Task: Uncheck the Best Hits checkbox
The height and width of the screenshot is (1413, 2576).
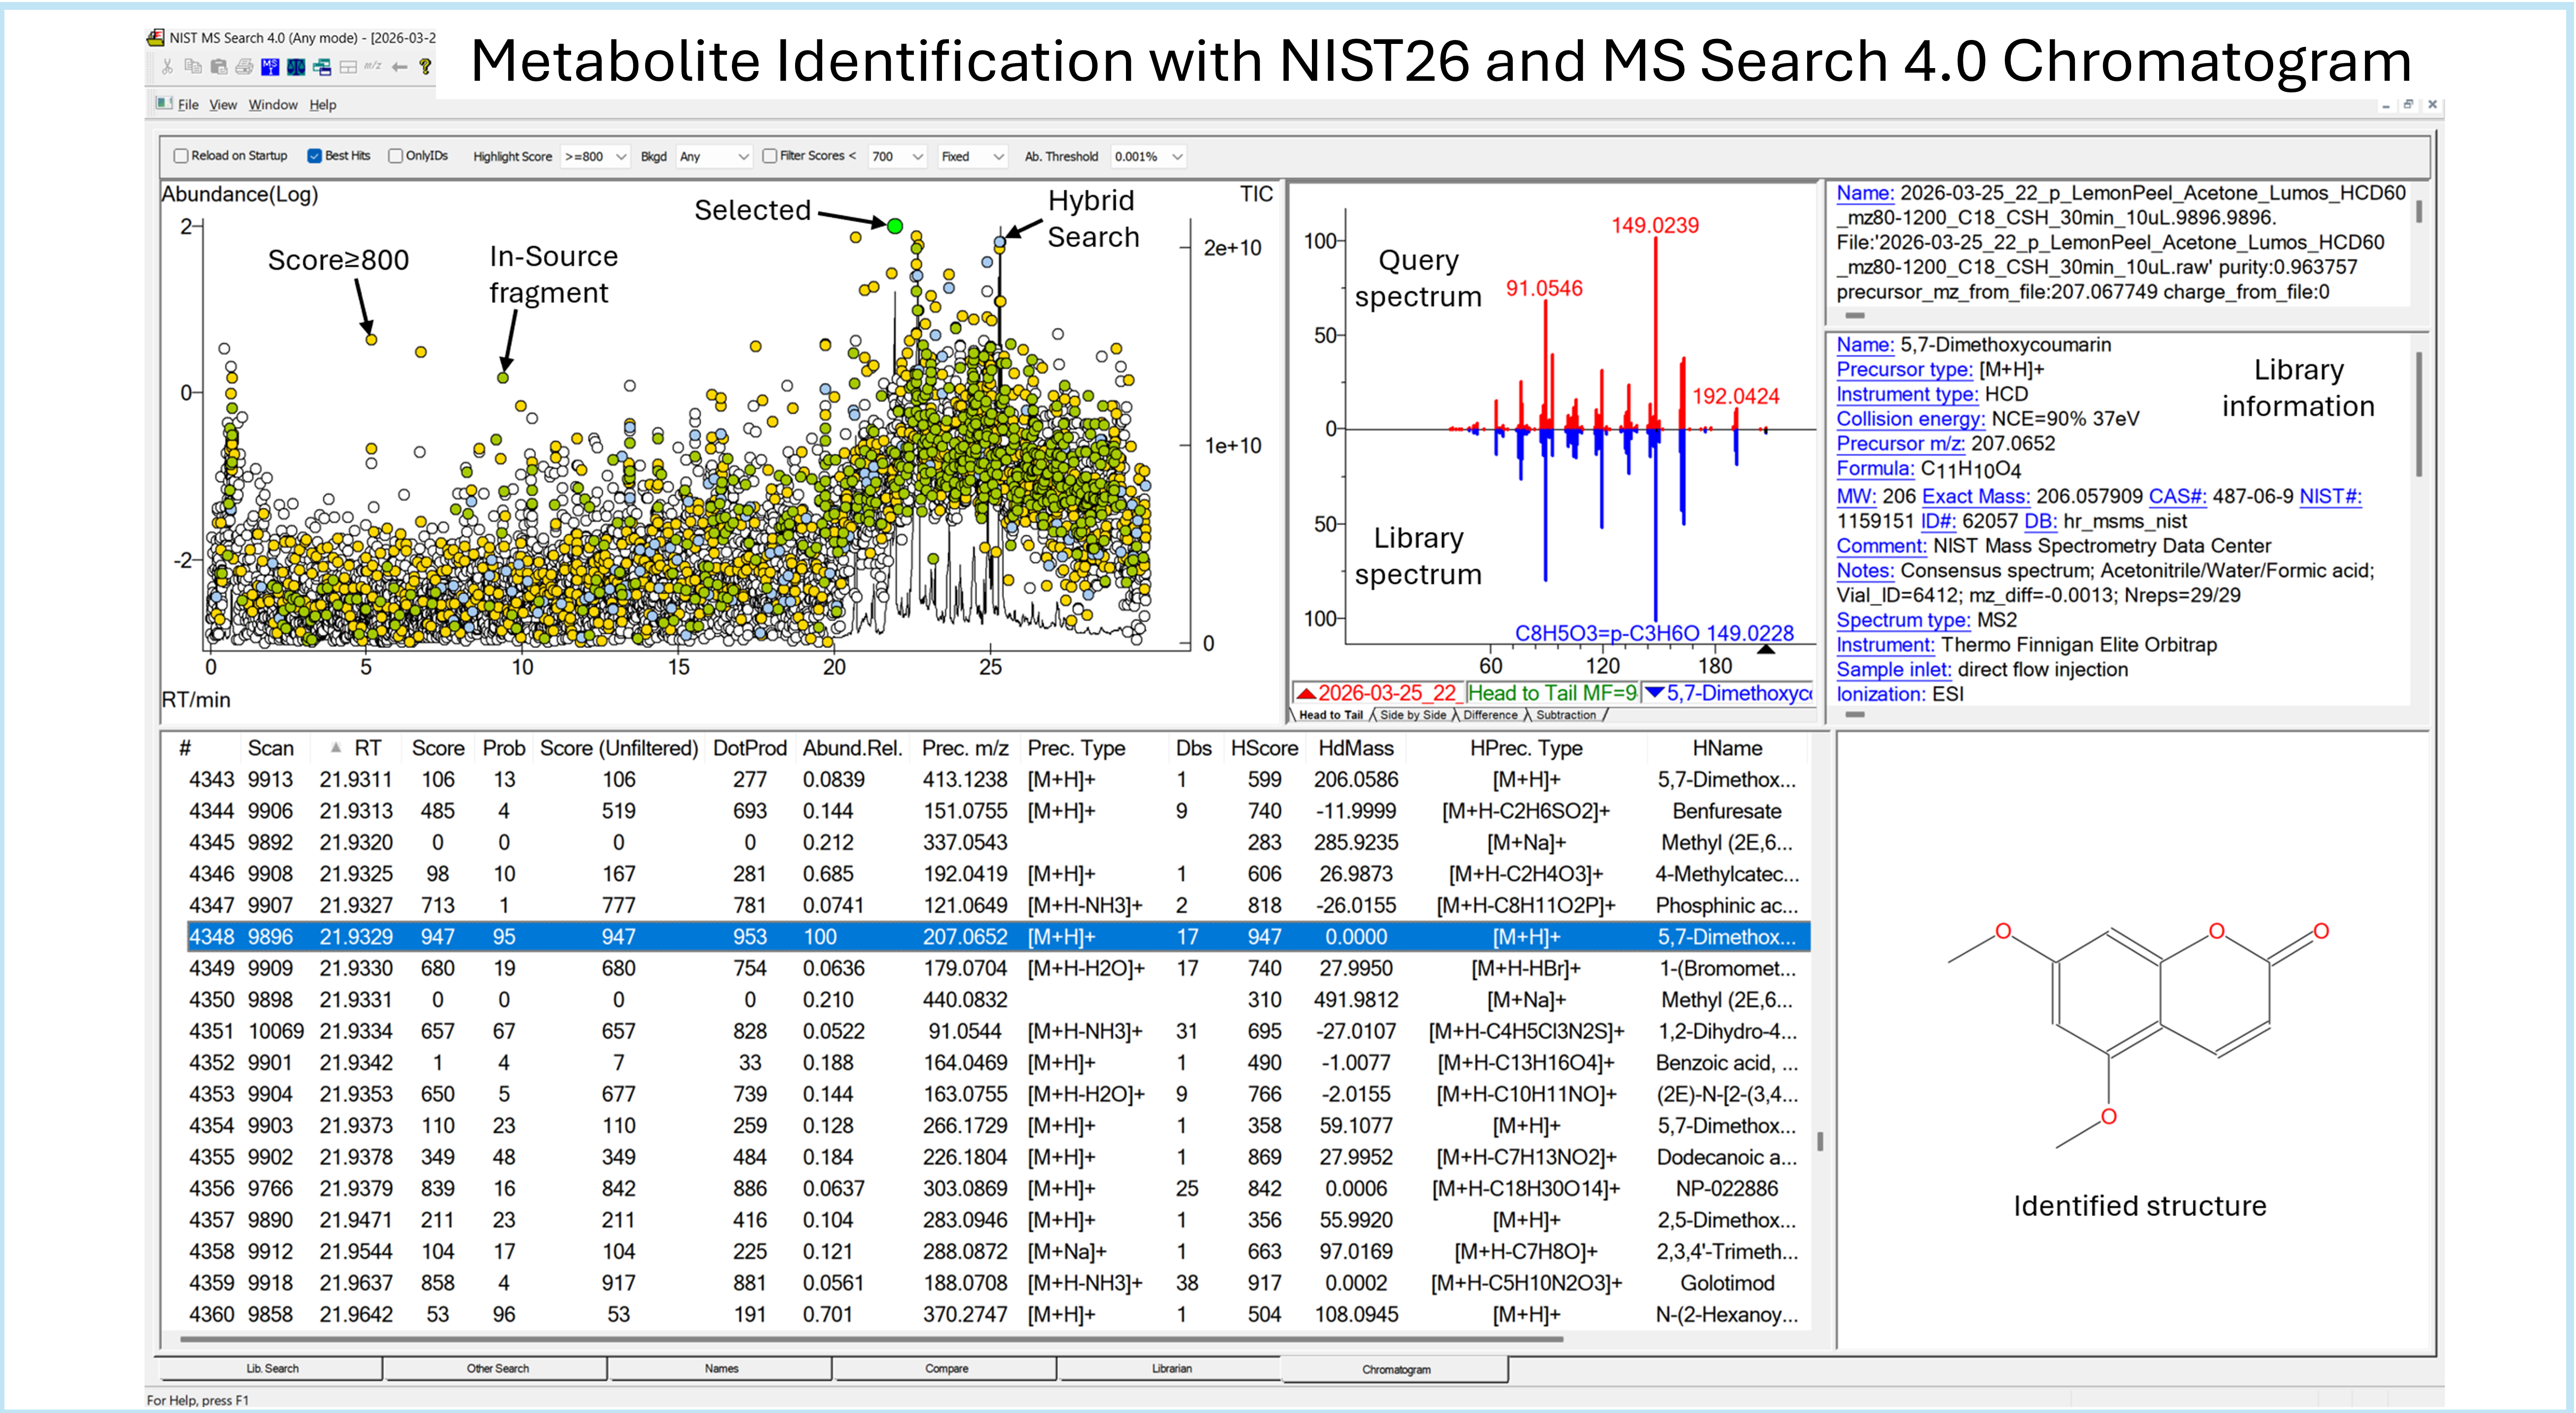Action: click(314, 156)
